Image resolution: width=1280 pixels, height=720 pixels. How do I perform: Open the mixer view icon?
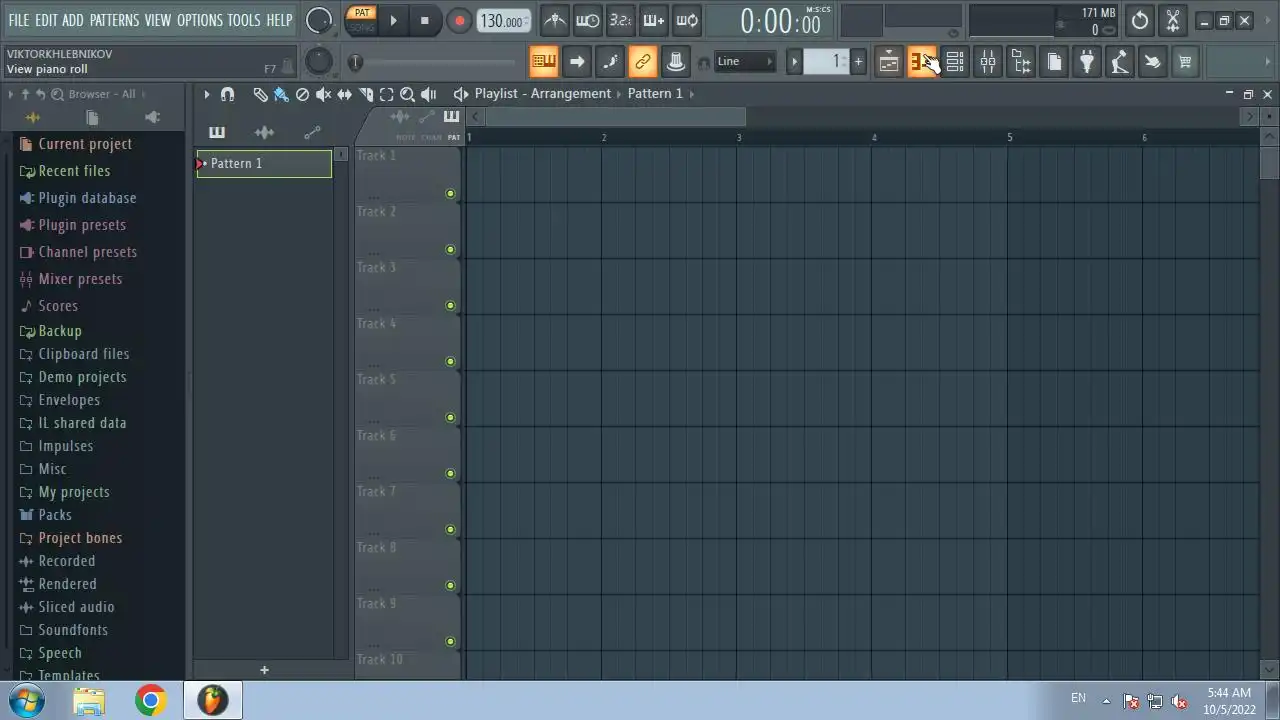tap(988, 62)
